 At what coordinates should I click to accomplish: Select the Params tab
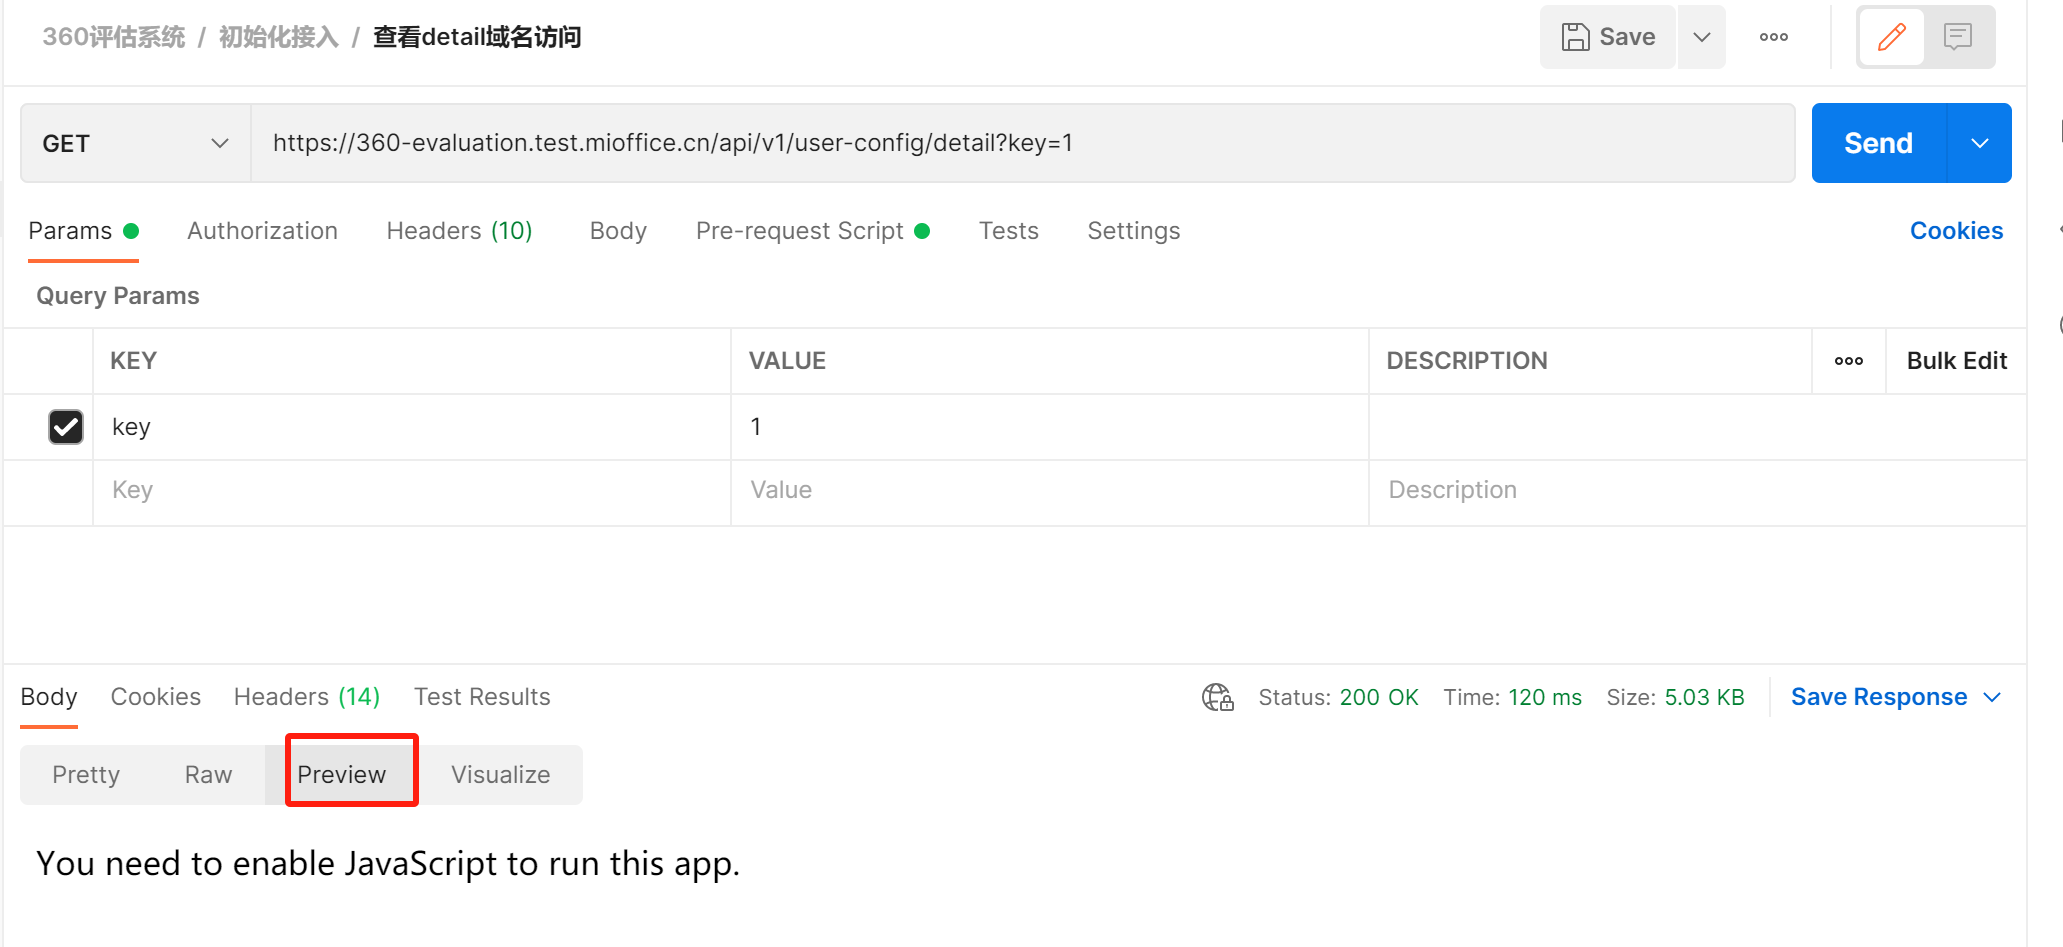click(x=83, y=231)
